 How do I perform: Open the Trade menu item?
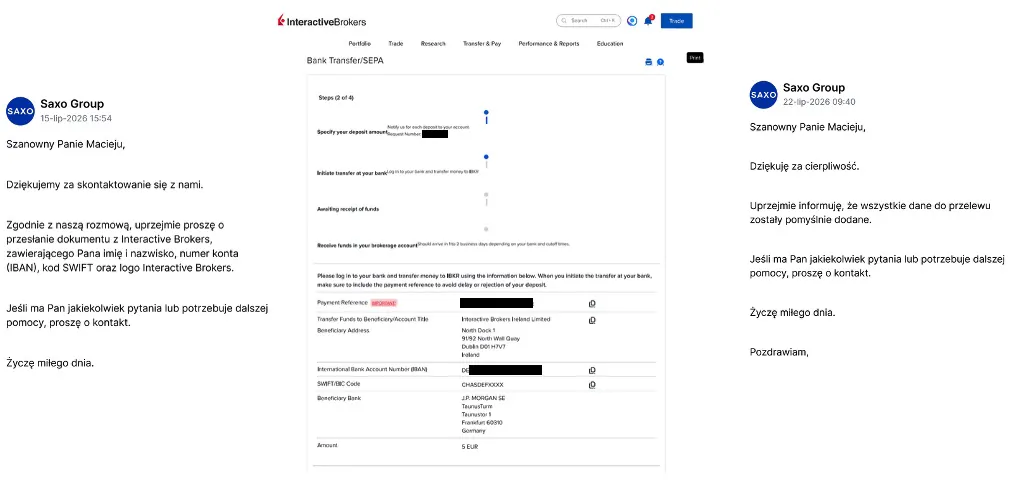tap(395, 44)
